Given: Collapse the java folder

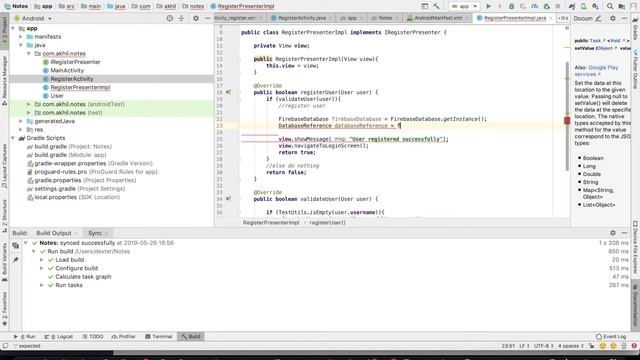Looking at the screenshot, I should [x=21, y=45].
